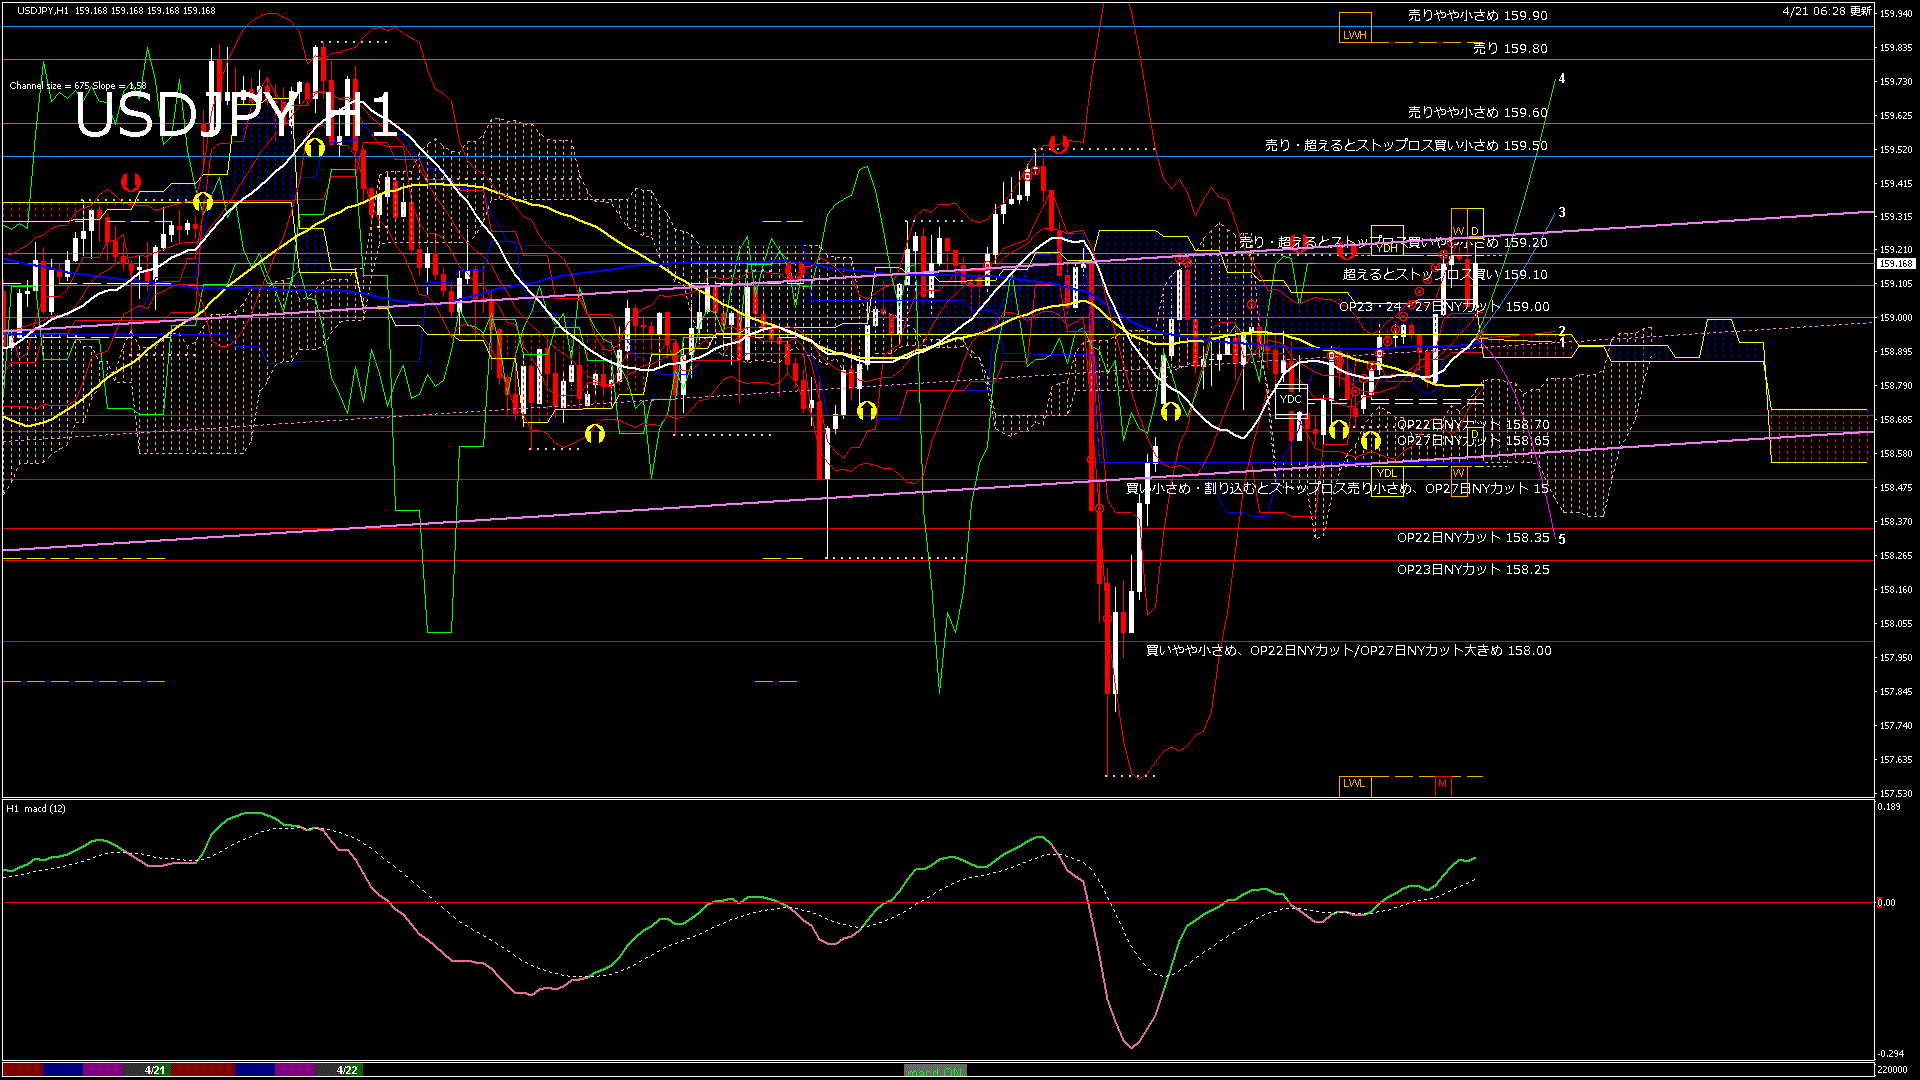Click the H1 macd (12) indicator label
The height and width of the screenshot is (1080, 1920).
click(36, 809)
